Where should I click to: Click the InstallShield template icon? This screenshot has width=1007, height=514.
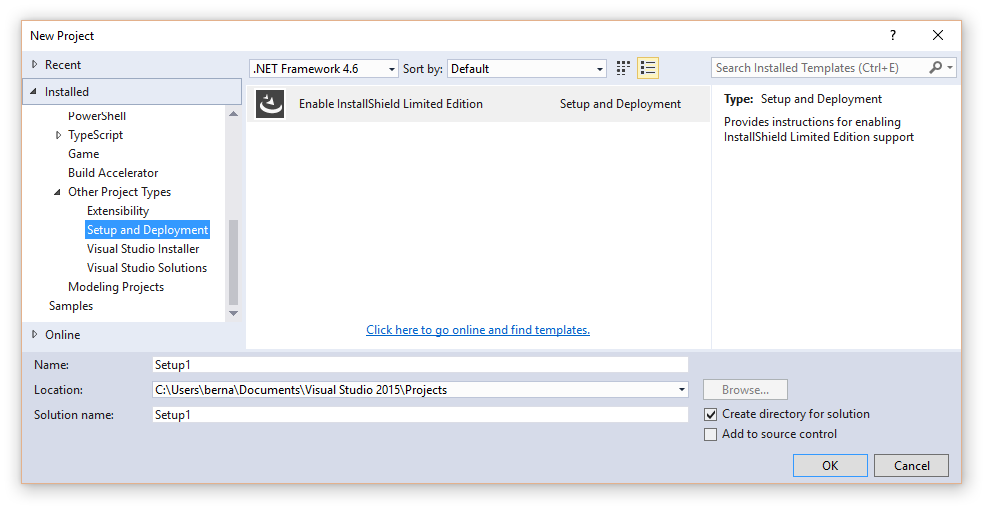point(270,104)
